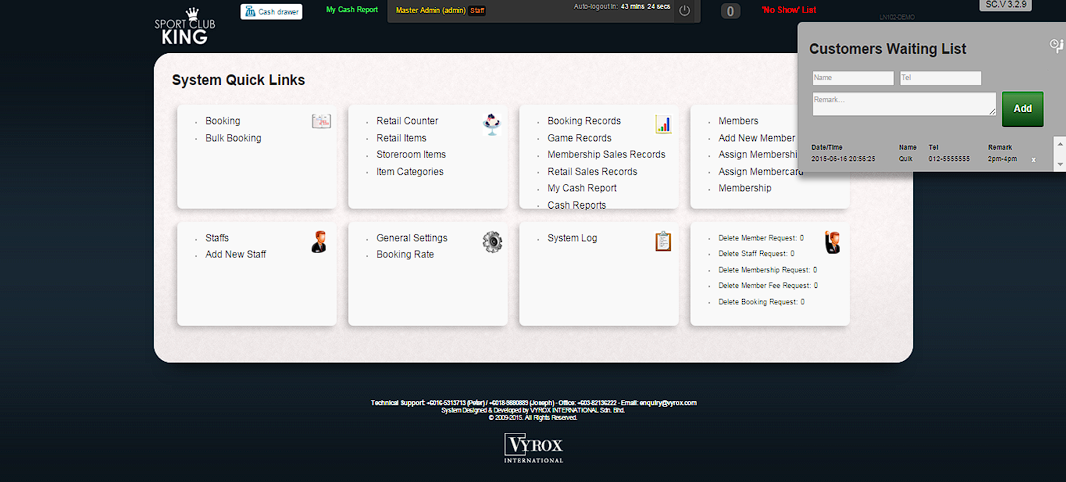
Task: Click the Remark text area
Action: [903, 104]
